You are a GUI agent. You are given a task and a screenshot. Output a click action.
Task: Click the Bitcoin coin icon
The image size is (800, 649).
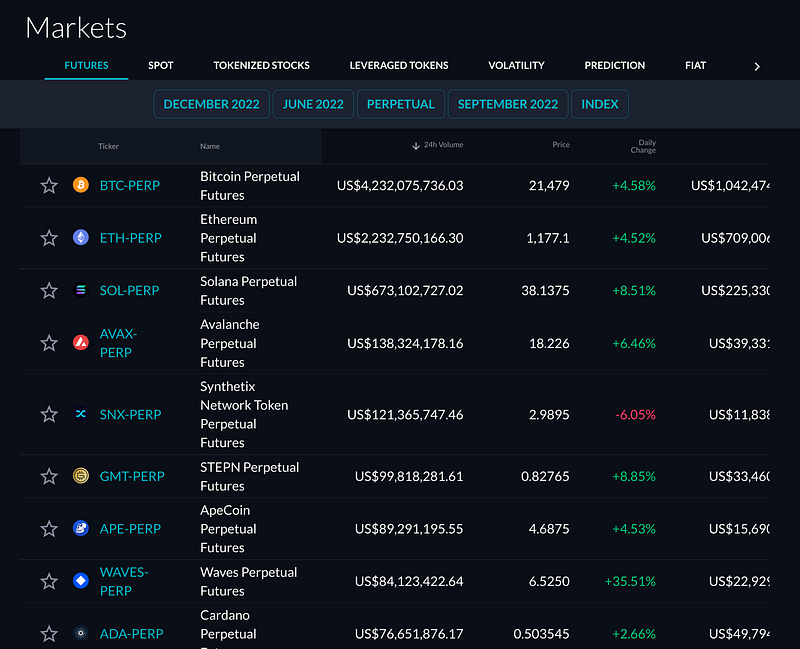[x=81, y=185]
